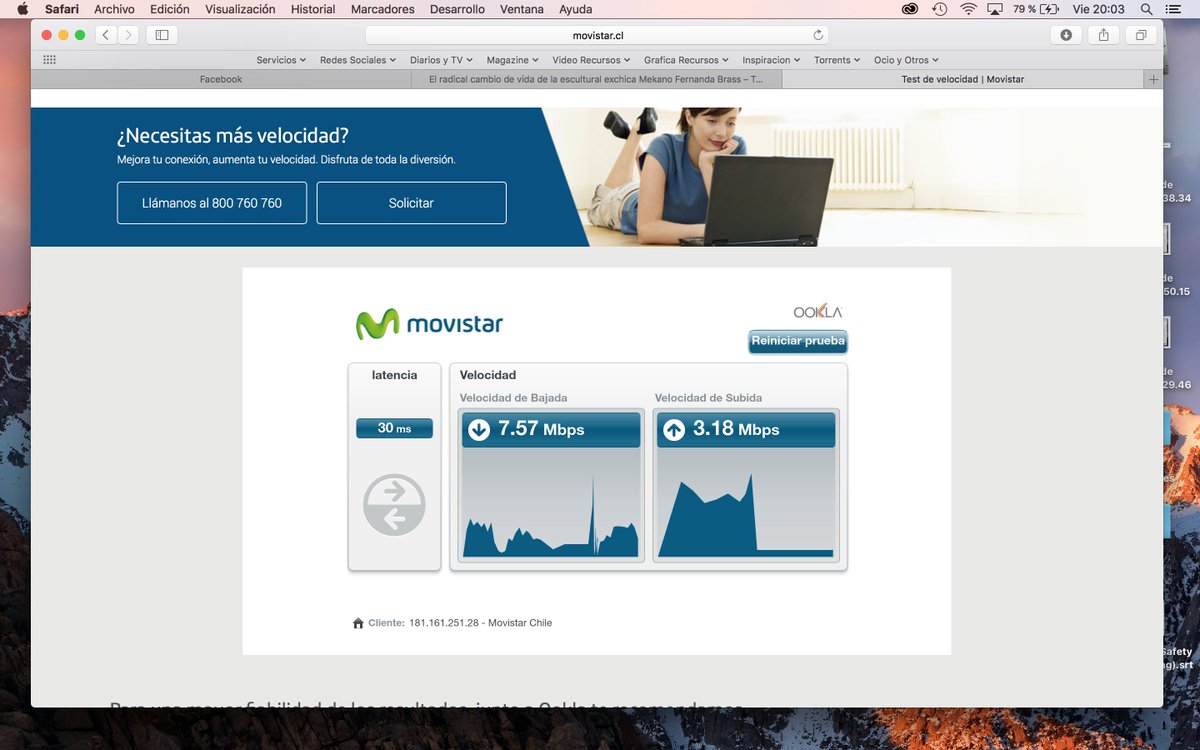Open the downloads list icon
Viewport: 1200px width, 750px height.
point(1066,35)
